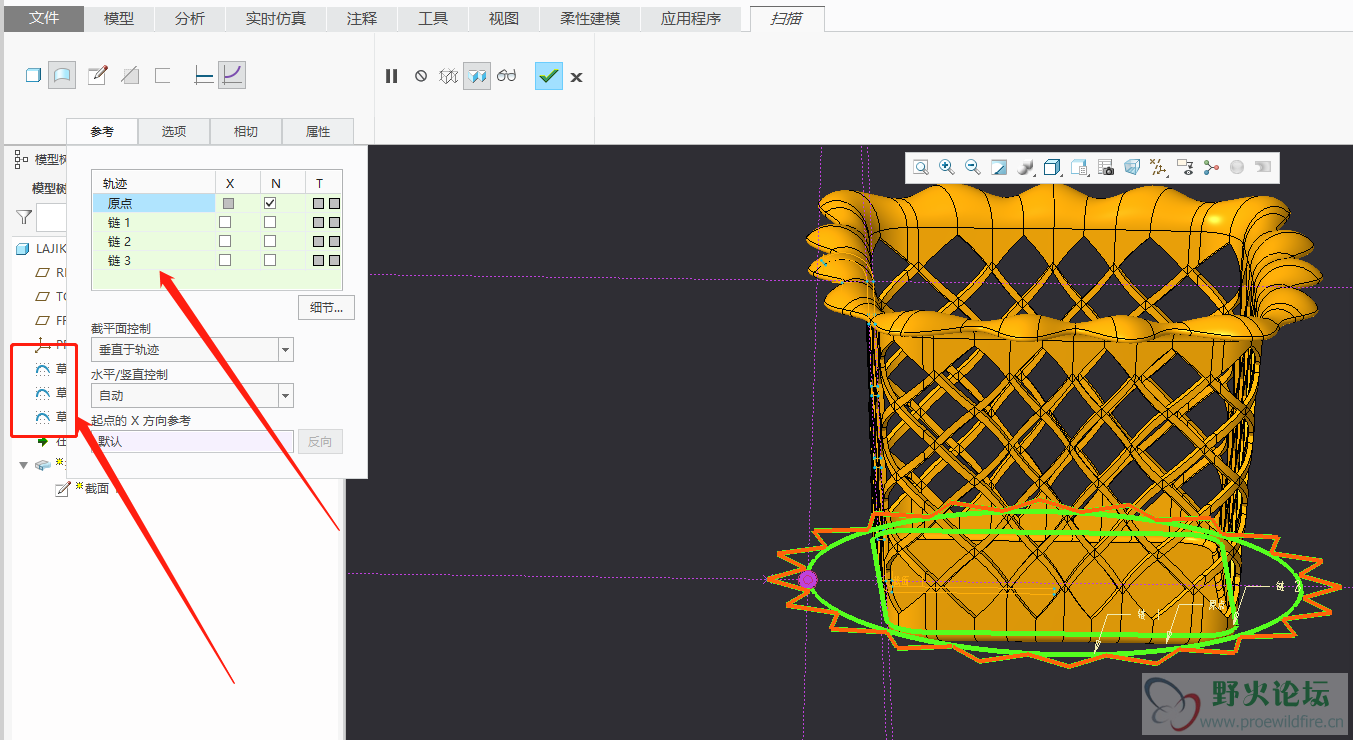Switch to the 柔性建模 ribbon tab
This screenshot has width=1353, height=740.
pos(590,19)
